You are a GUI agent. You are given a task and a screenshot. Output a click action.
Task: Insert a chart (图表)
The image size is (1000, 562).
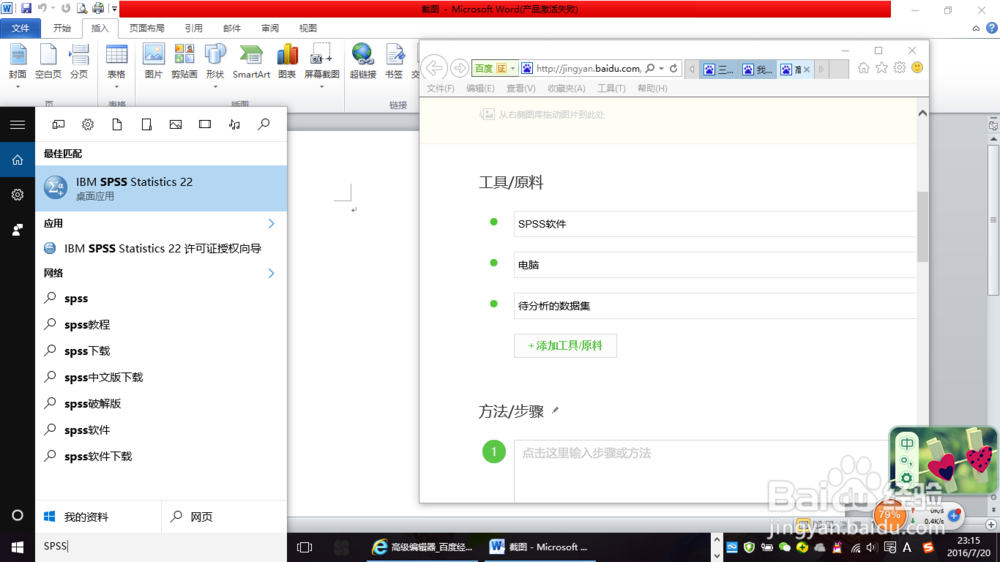coord(287,62)
